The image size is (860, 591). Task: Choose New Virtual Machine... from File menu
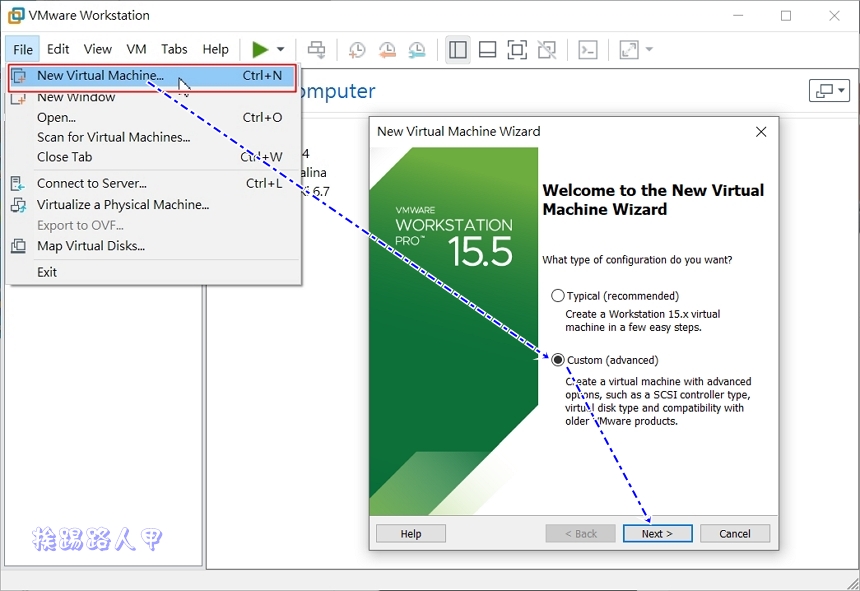tap(100, 75)
